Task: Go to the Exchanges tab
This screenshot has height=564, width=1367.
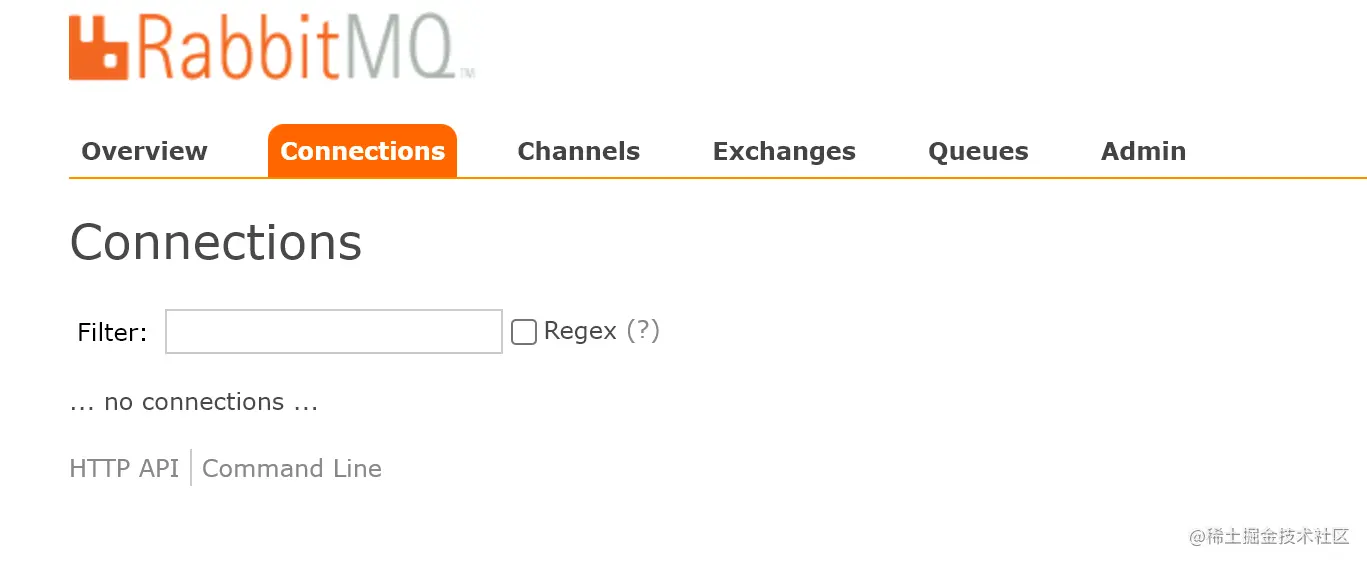Action: 784,151
